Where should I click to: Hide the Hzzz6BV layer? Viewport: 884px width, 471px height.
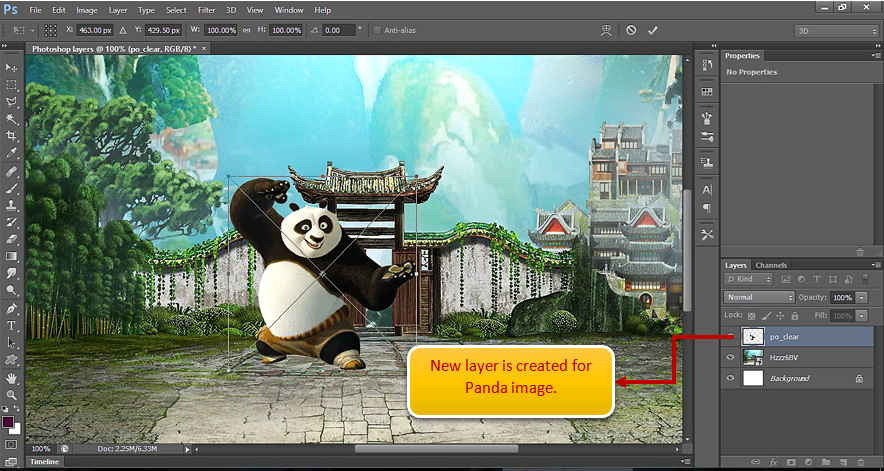(731, 357)
